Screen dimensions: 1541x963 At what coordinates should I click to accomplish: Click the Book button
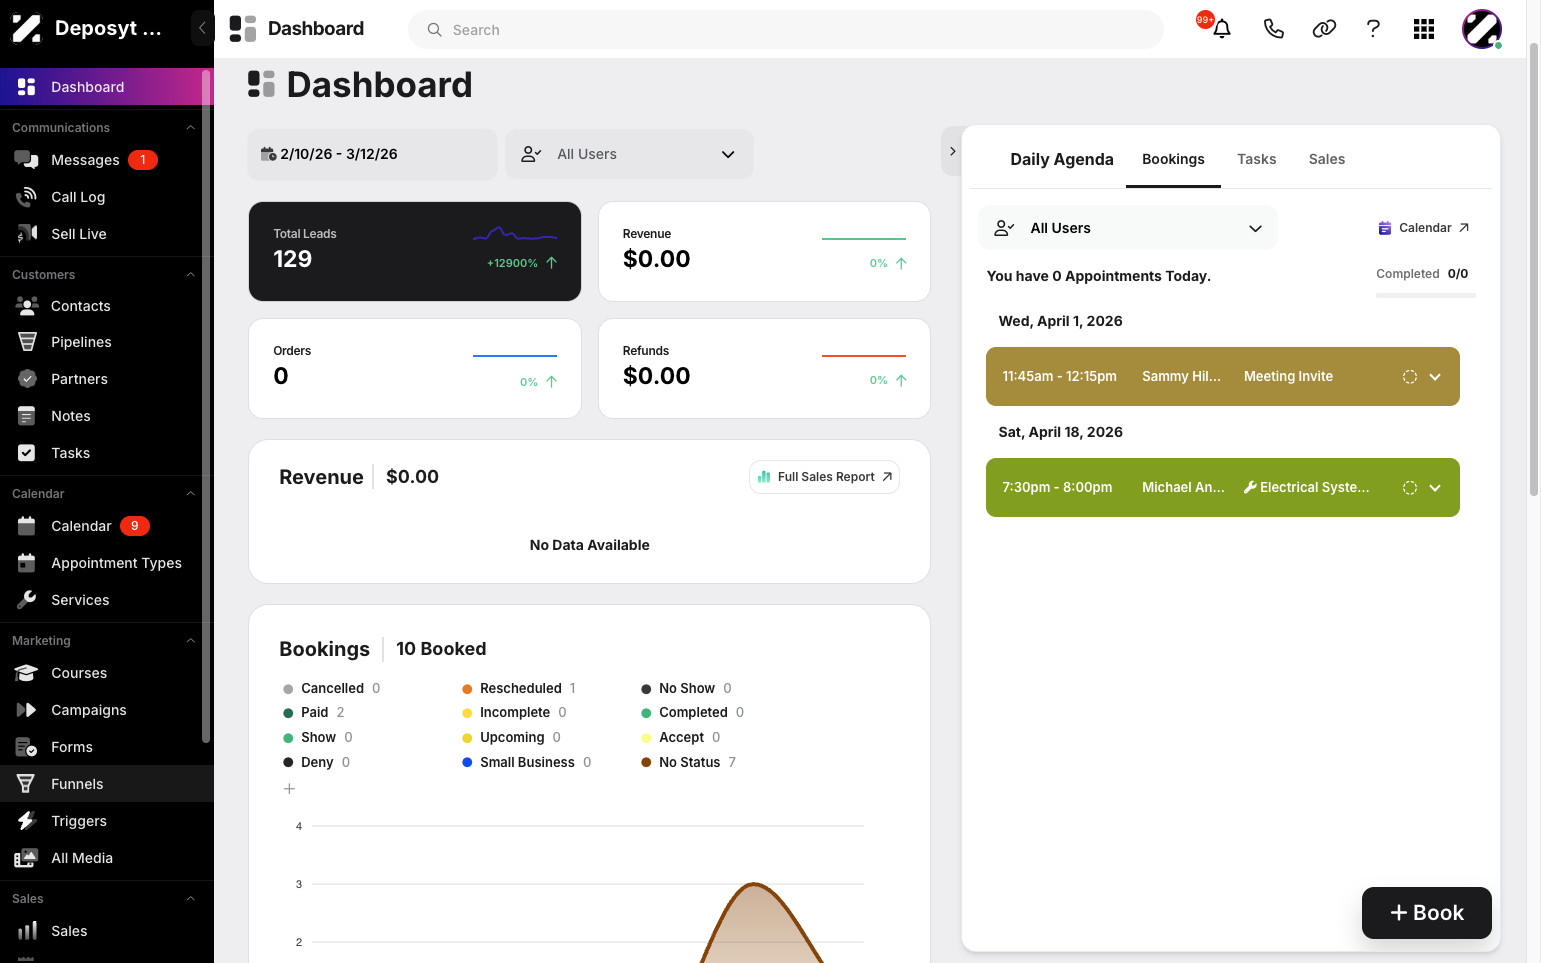click(x=1427, y=913)
